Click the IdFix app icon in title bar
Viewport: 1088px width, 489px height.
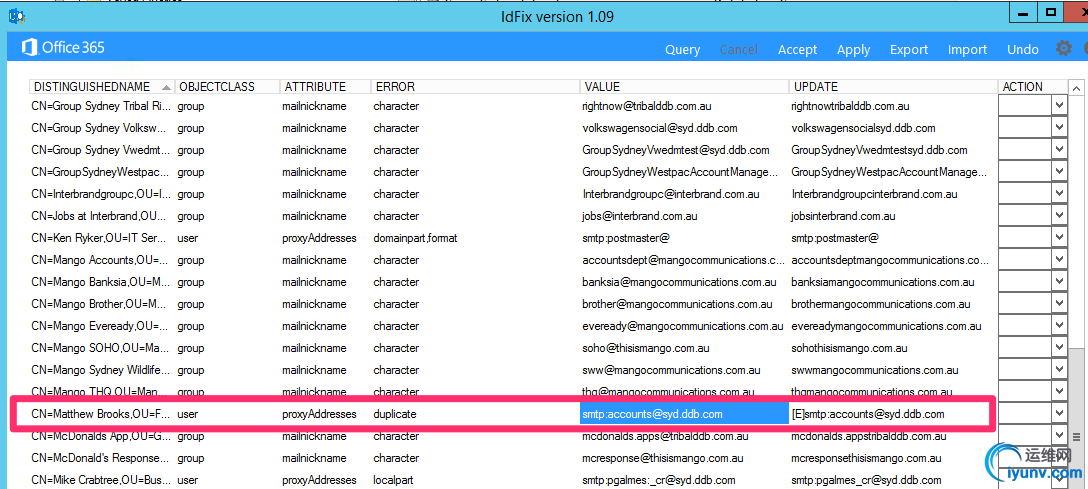click(x=17, y=16)
